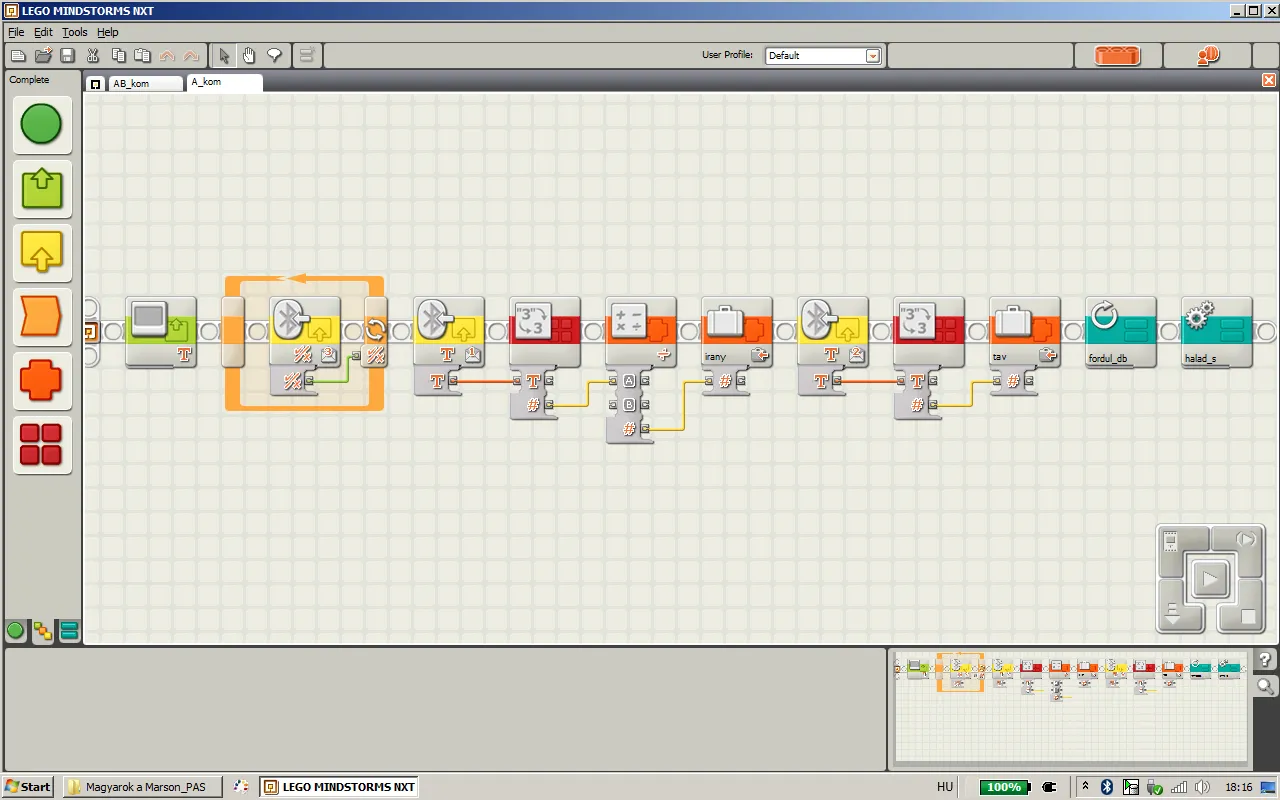The image size is (1280, 800).
Task: Click the volume speaker tray icon
Action: pos(1204,787)
